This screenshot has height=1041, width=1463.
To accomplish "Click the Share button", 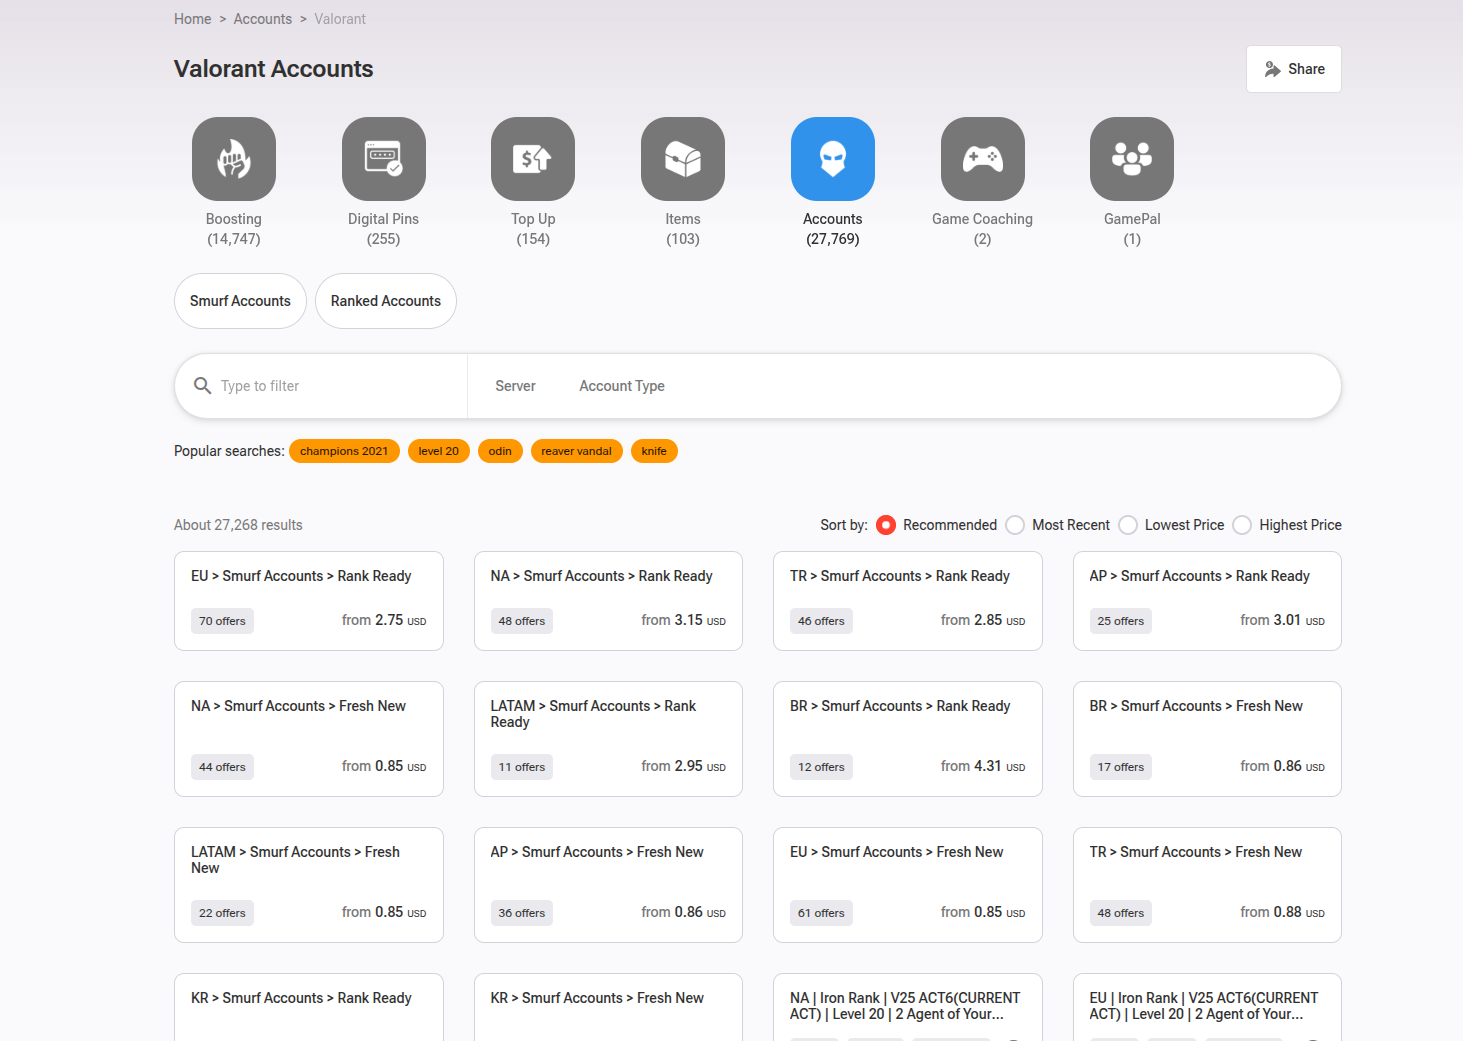I will click(1293, 68).
